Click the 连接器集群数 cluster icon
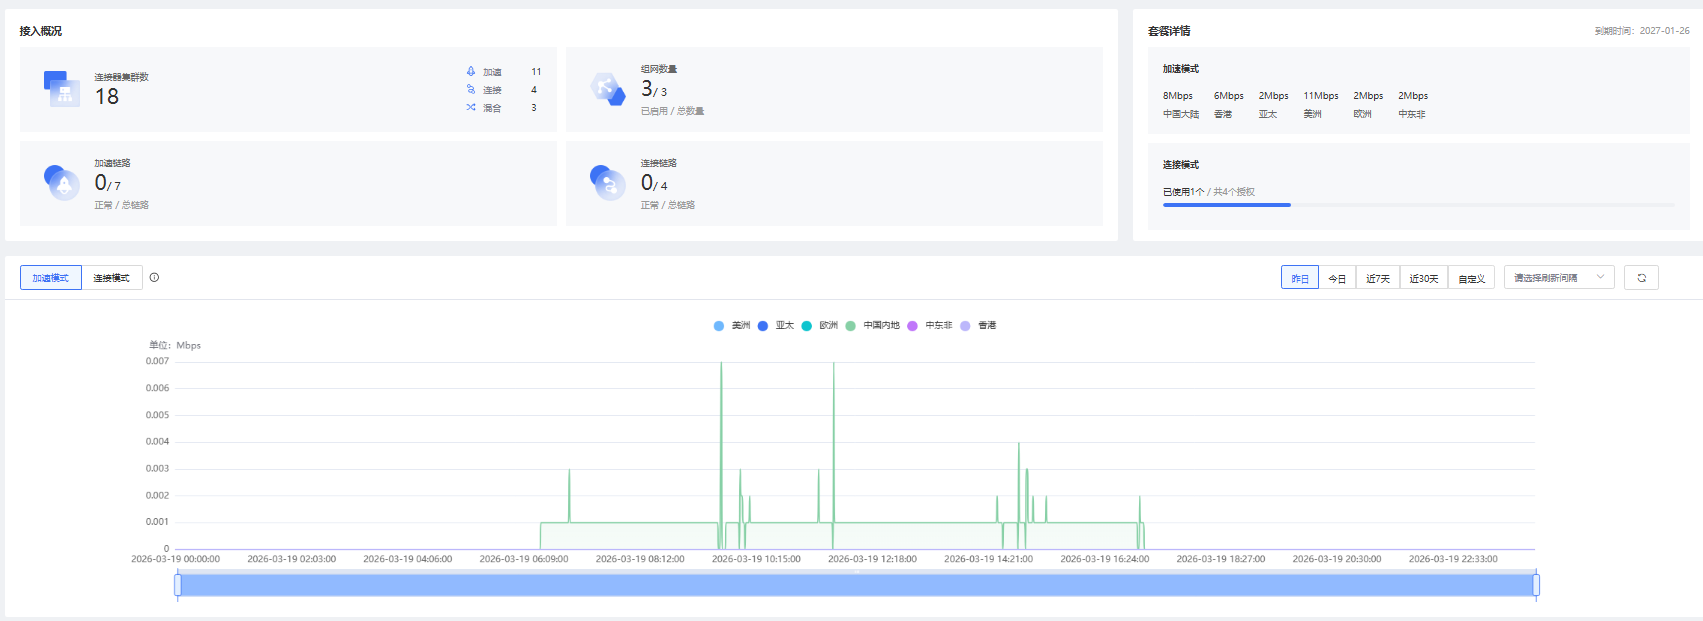 (62, 88)
